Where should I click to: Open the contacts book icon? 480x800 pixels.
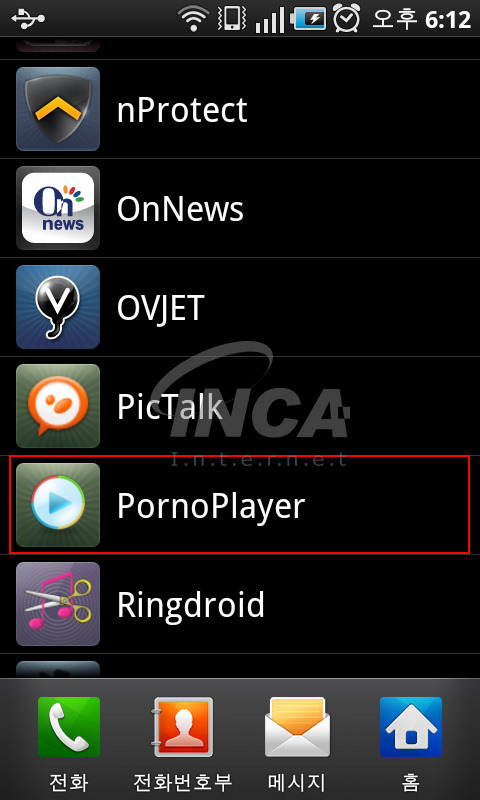[183, 727]
